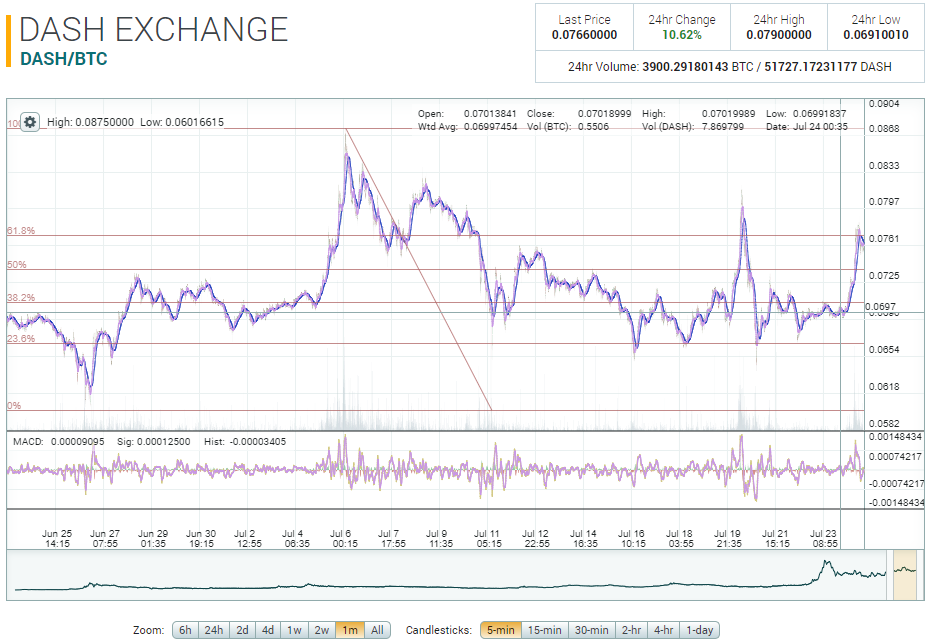Click the 0.00148434 MACD axis label
The height and width of the screenshot is (642, 928).
[895, 437]
